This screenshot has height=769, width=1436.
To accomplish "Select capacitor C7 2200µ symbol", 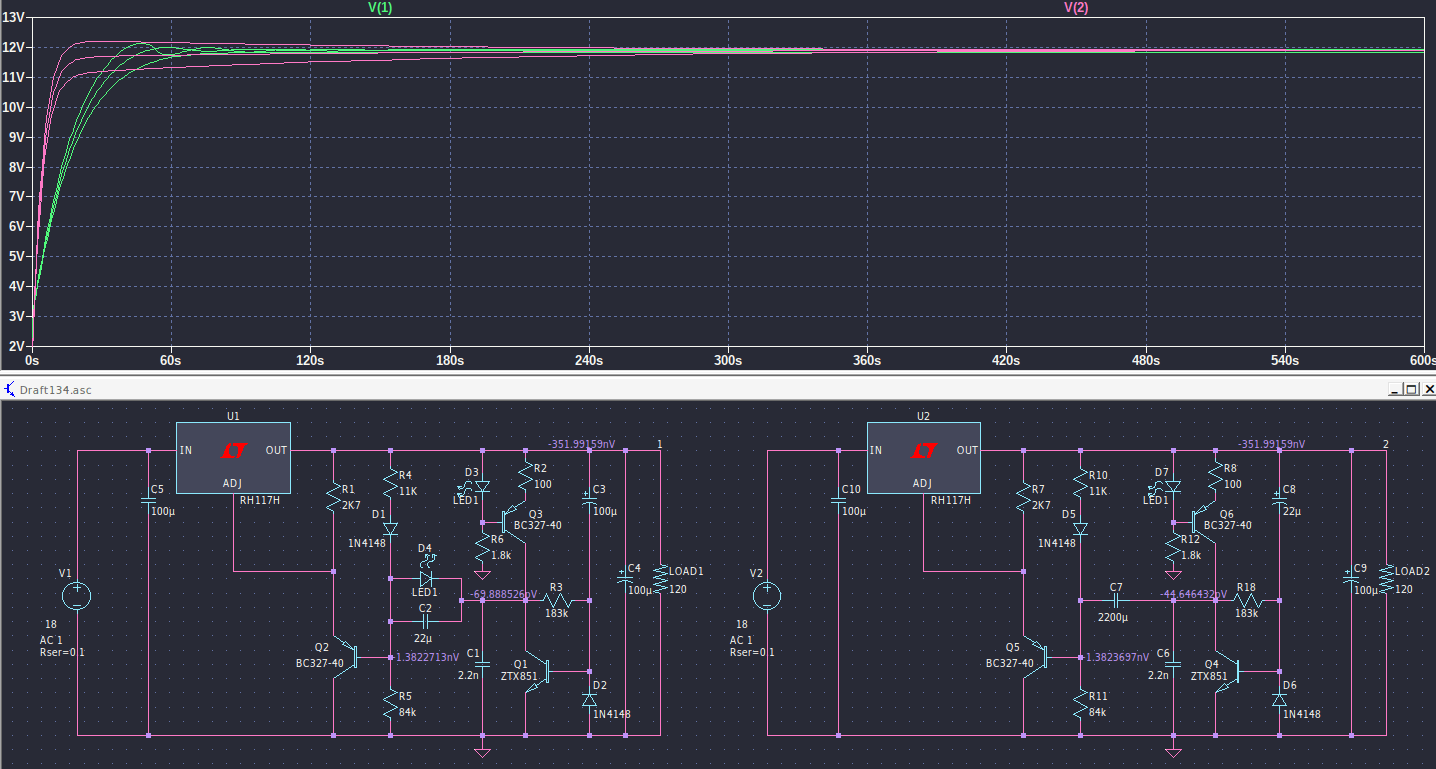I will point(1116,601).
